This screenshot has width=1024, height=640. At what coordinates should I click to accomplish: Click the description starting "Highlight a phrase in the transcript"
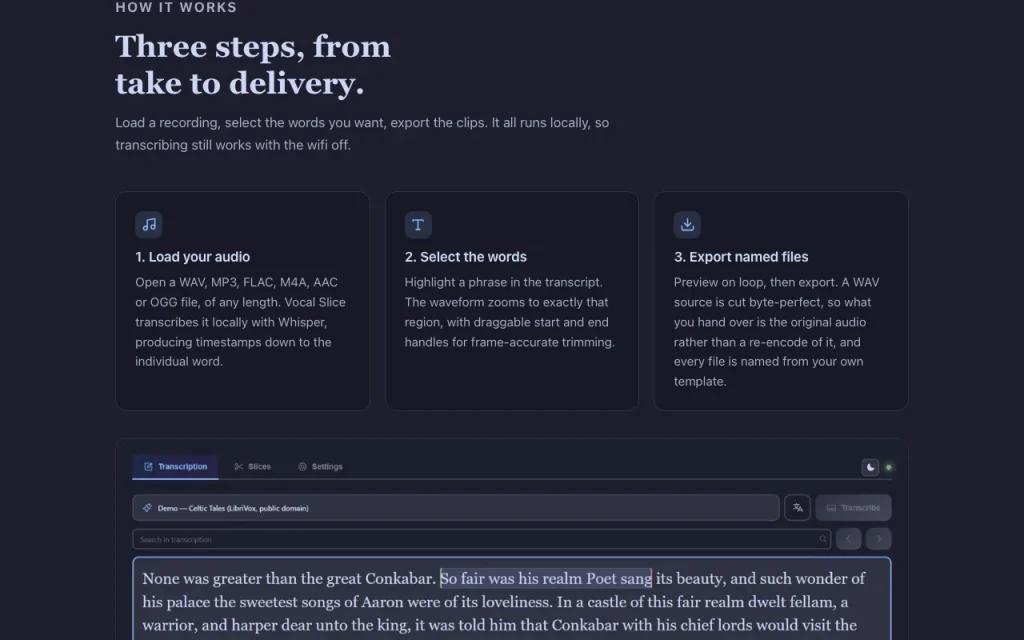coord(510,312)
